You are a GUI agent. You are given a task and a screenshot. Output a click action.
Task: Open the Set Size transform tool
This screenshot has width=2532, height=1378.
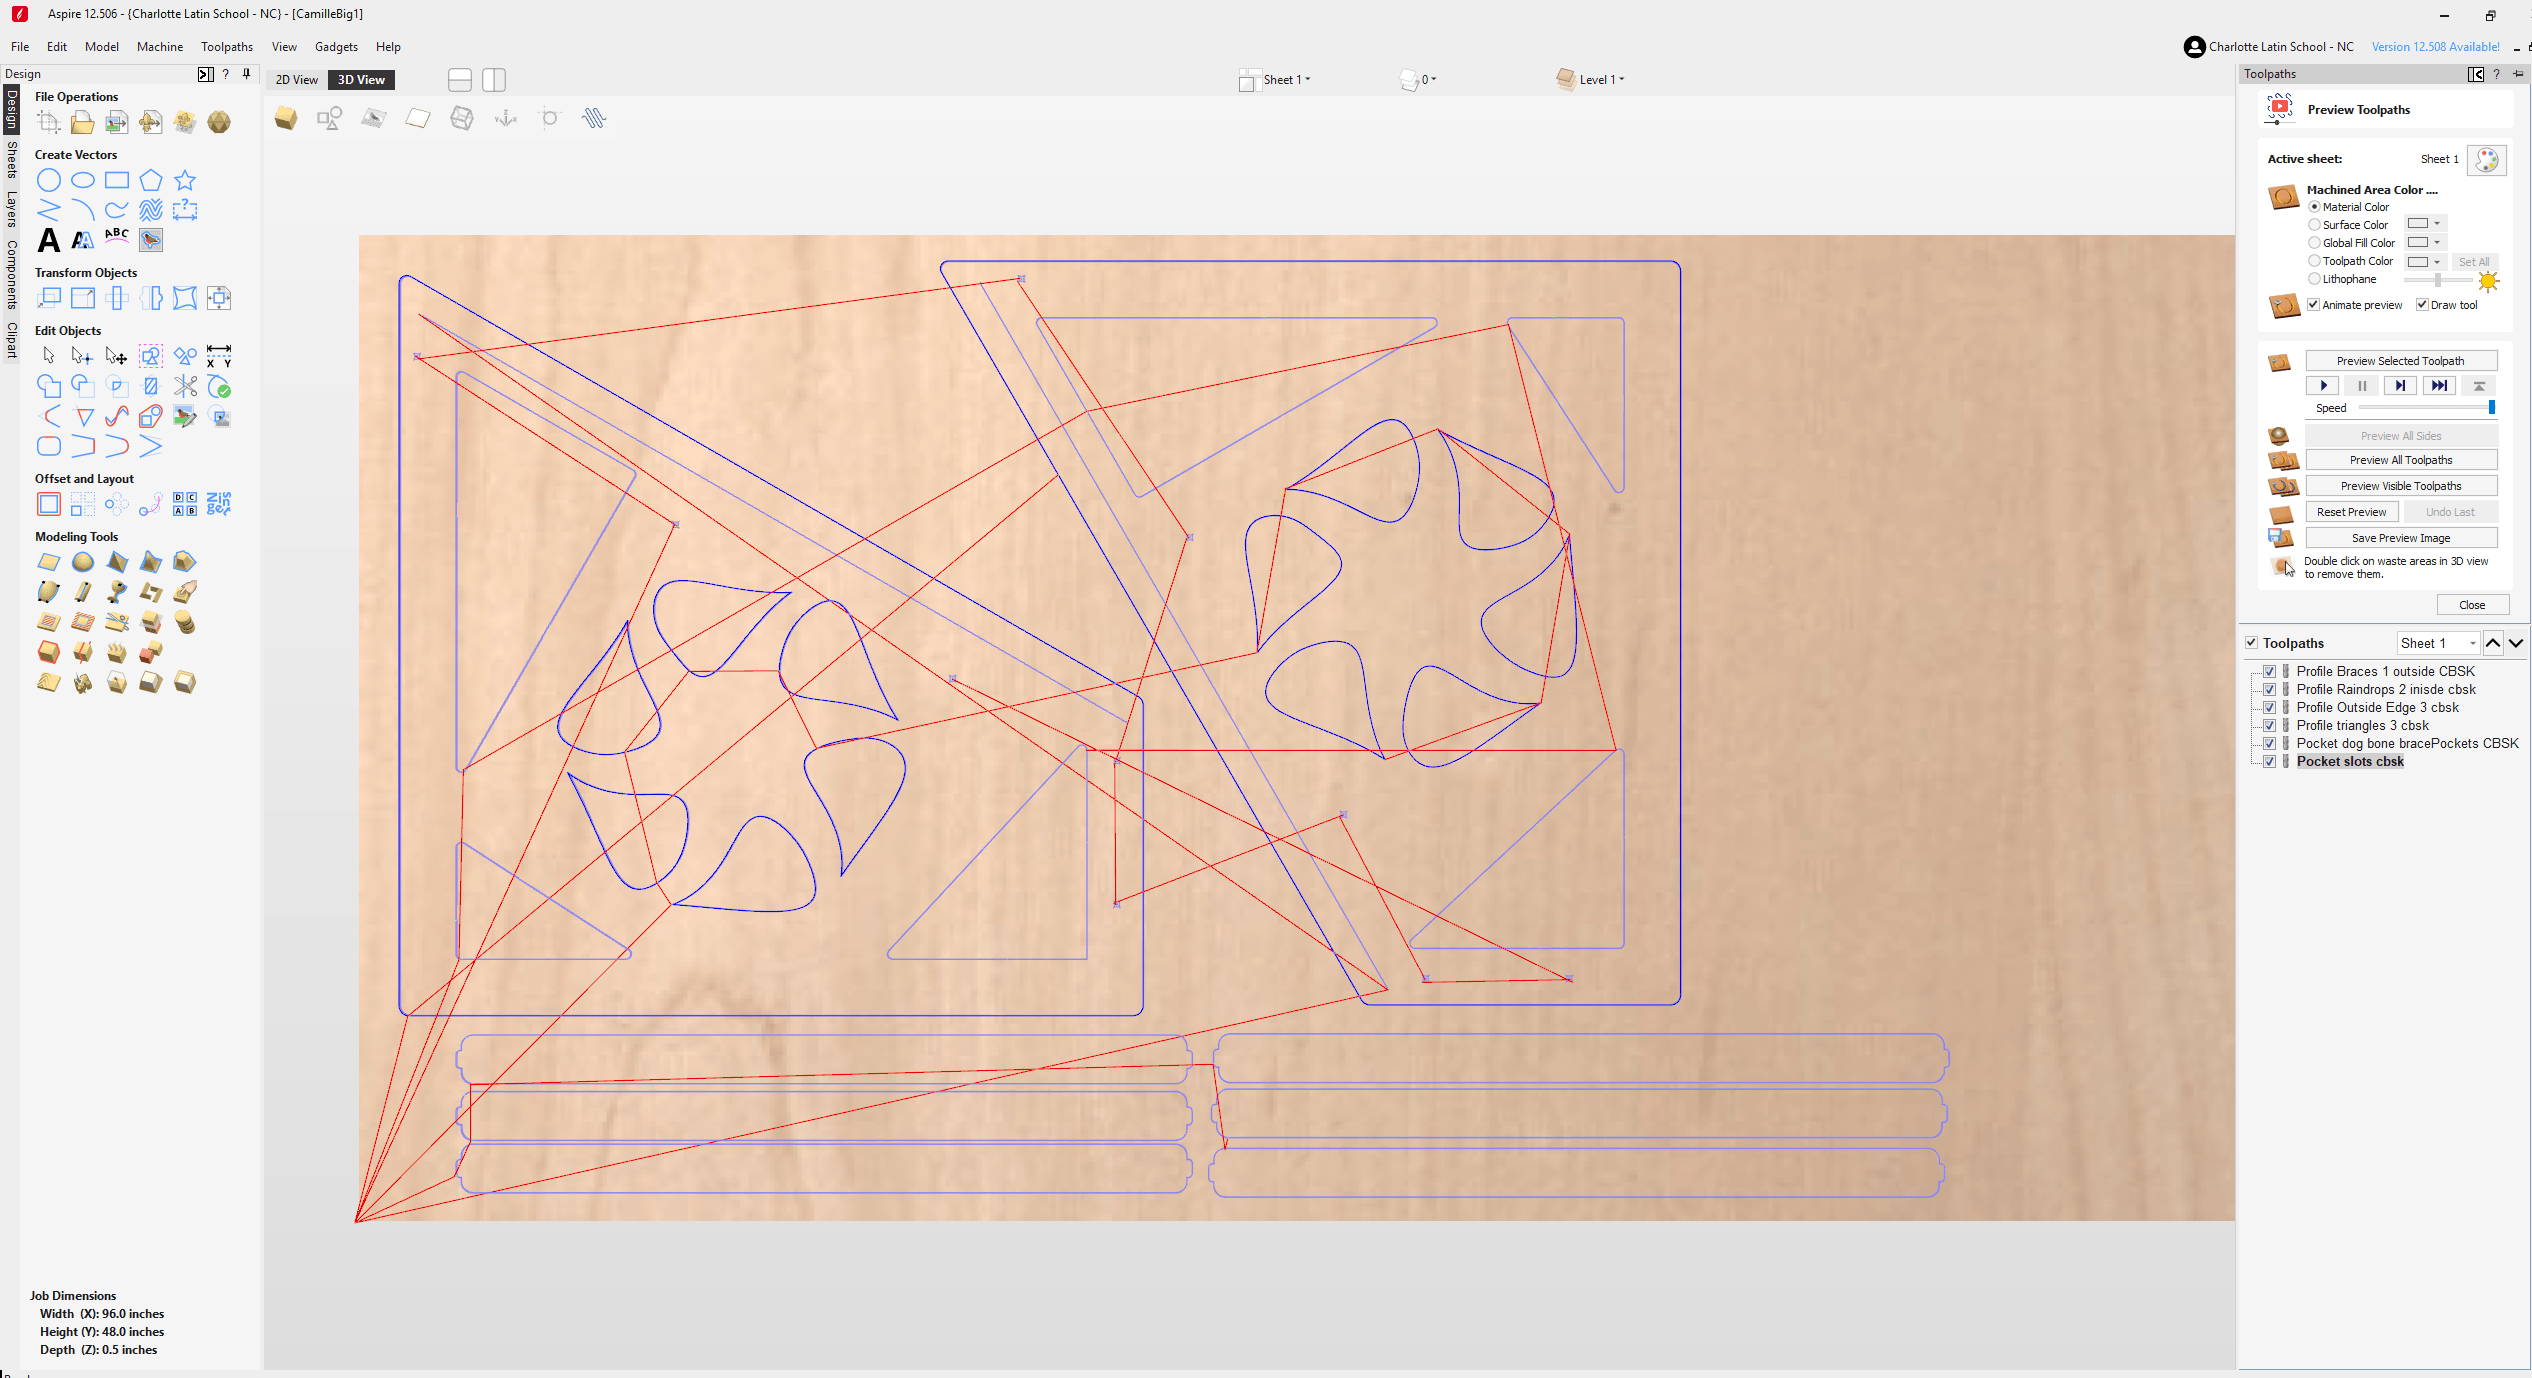[83, 297]
